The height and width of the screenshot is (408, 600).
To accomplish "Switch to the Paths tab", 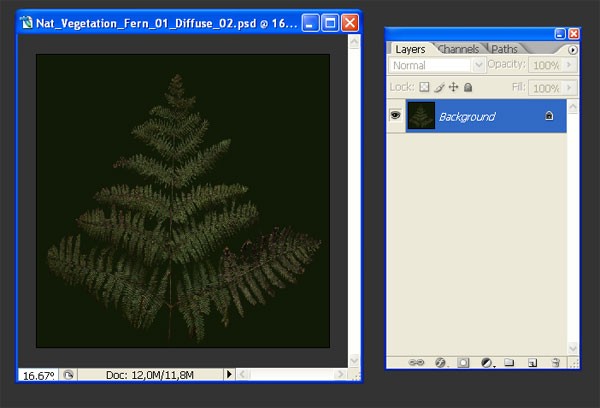I will (x=504, y=49).
